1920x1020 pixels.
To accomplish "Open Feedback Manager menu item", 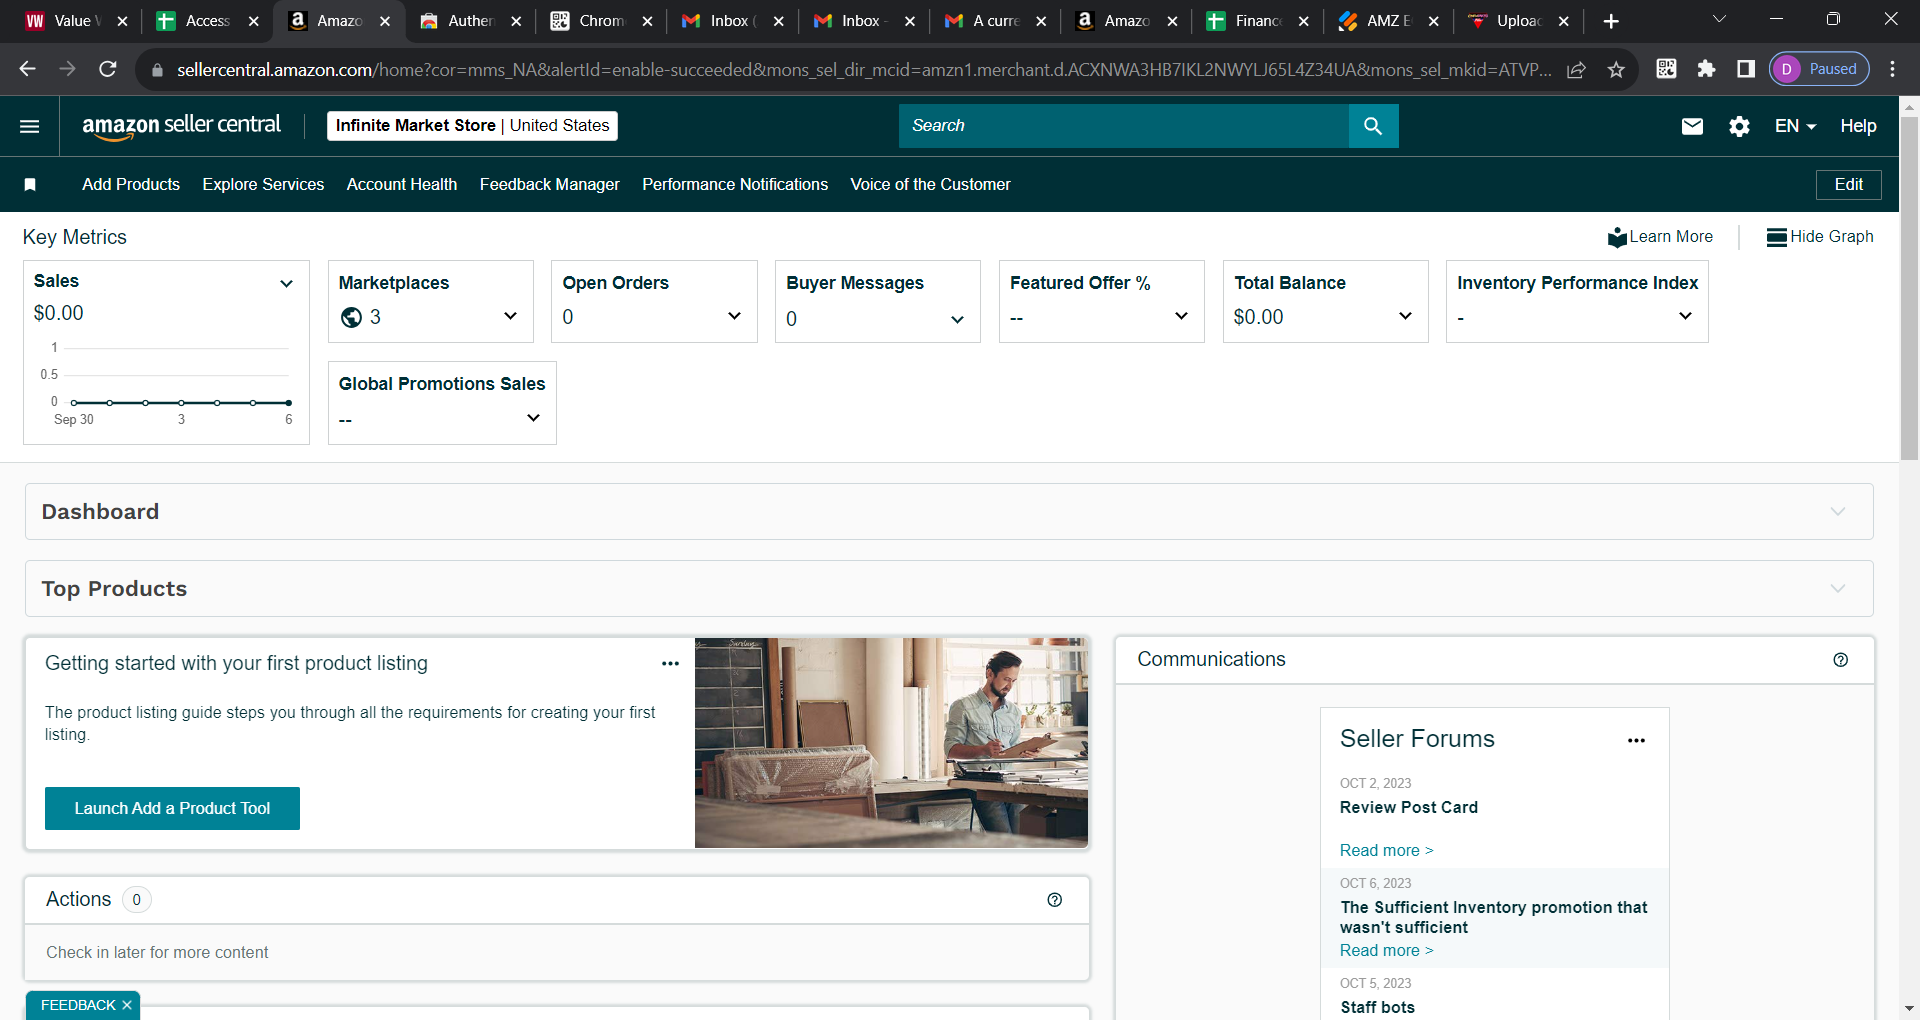I will [550, 184].
